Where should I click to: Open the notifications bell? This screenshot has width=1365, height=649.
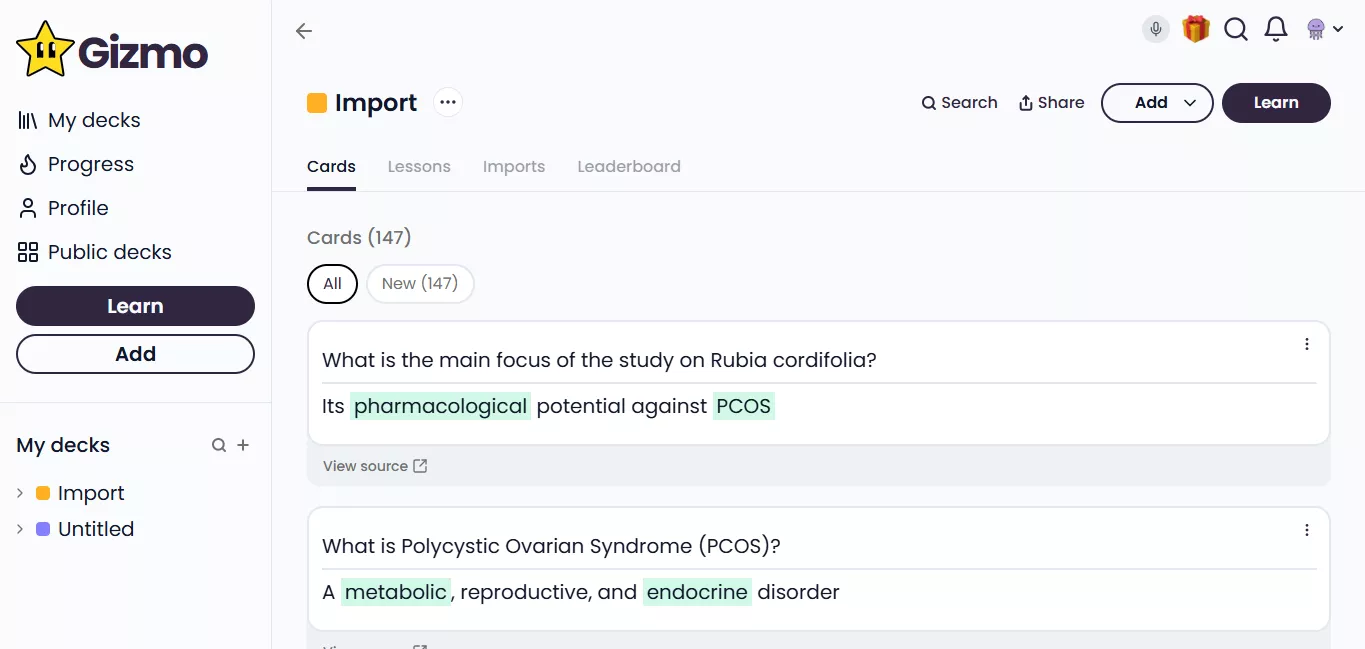(x=1276, y=29)
